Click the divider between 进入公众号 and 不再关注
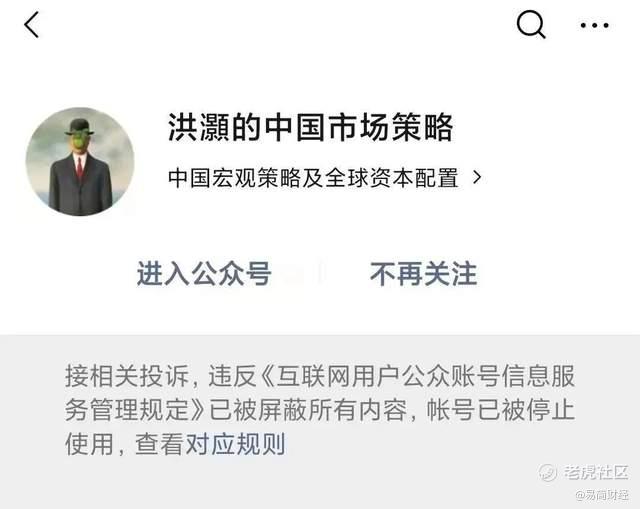The image size is (640, 509). pyautogui.click(x=321, y=272)
